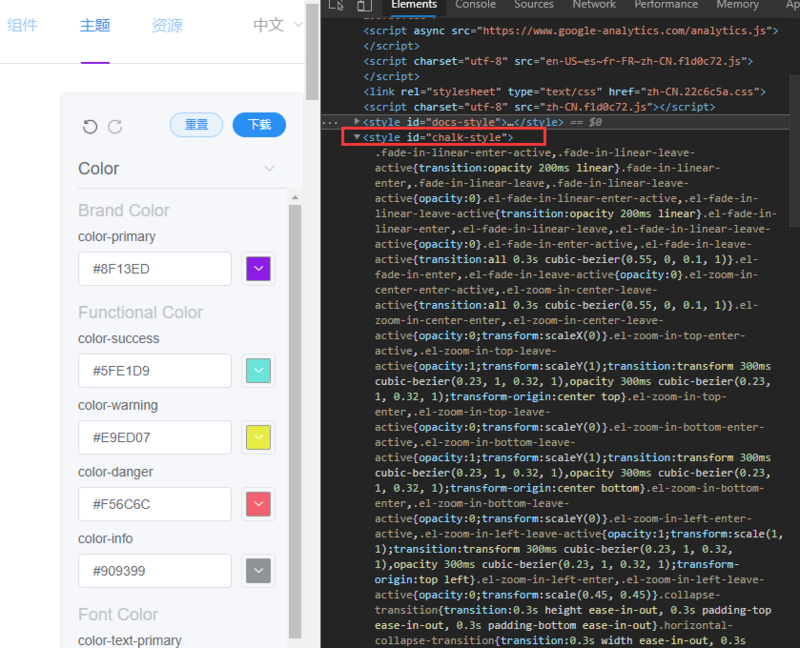Open the google-analytics script URL link

pyautogui.click(x=624, y=31)
